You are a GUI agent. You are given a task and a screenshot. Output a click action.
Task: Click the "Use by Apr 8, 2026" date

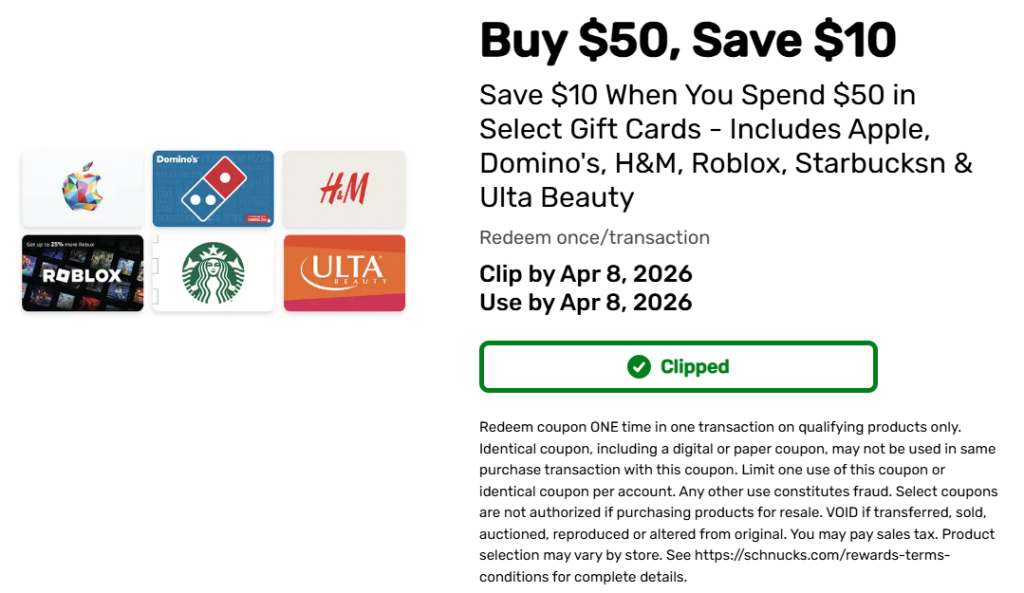coord(586,302)
